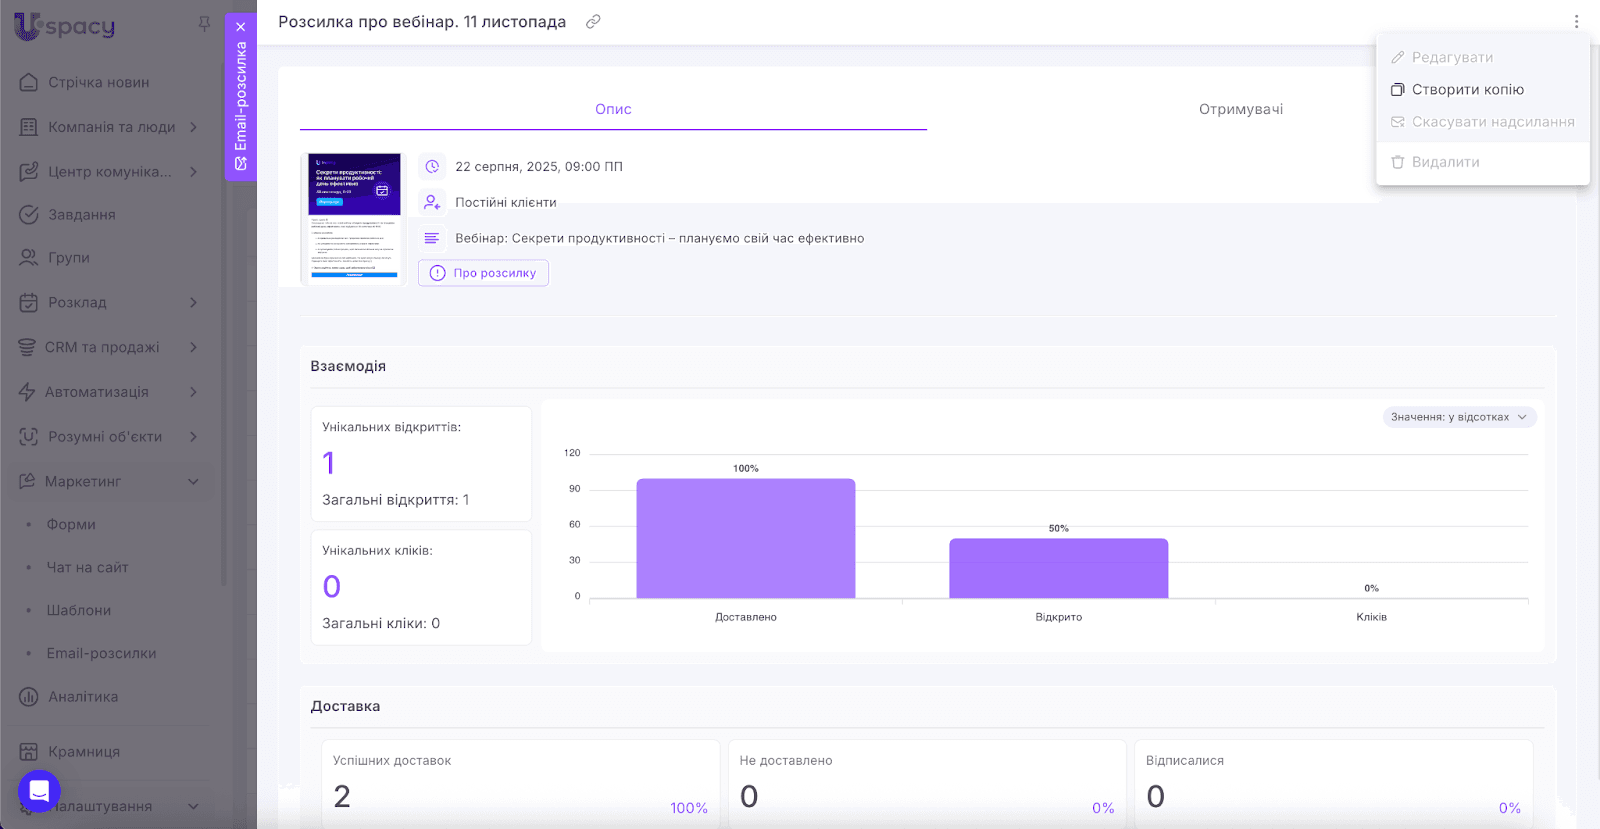
Task: Choose Видалити in the context menu
Action: click(x=1445, y=162)
